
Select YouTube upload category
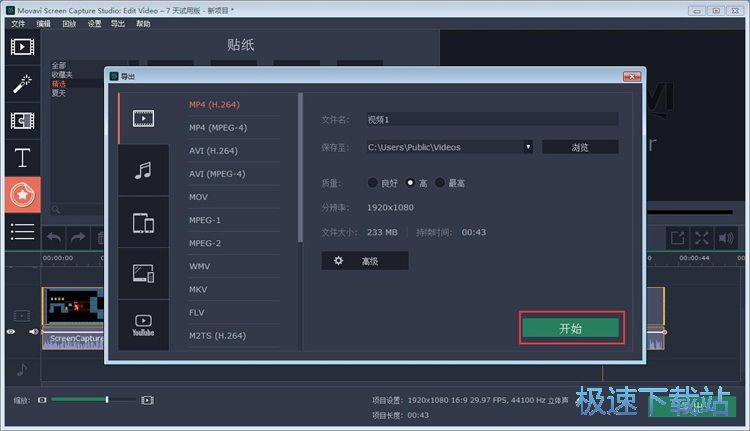click(143, 325)
